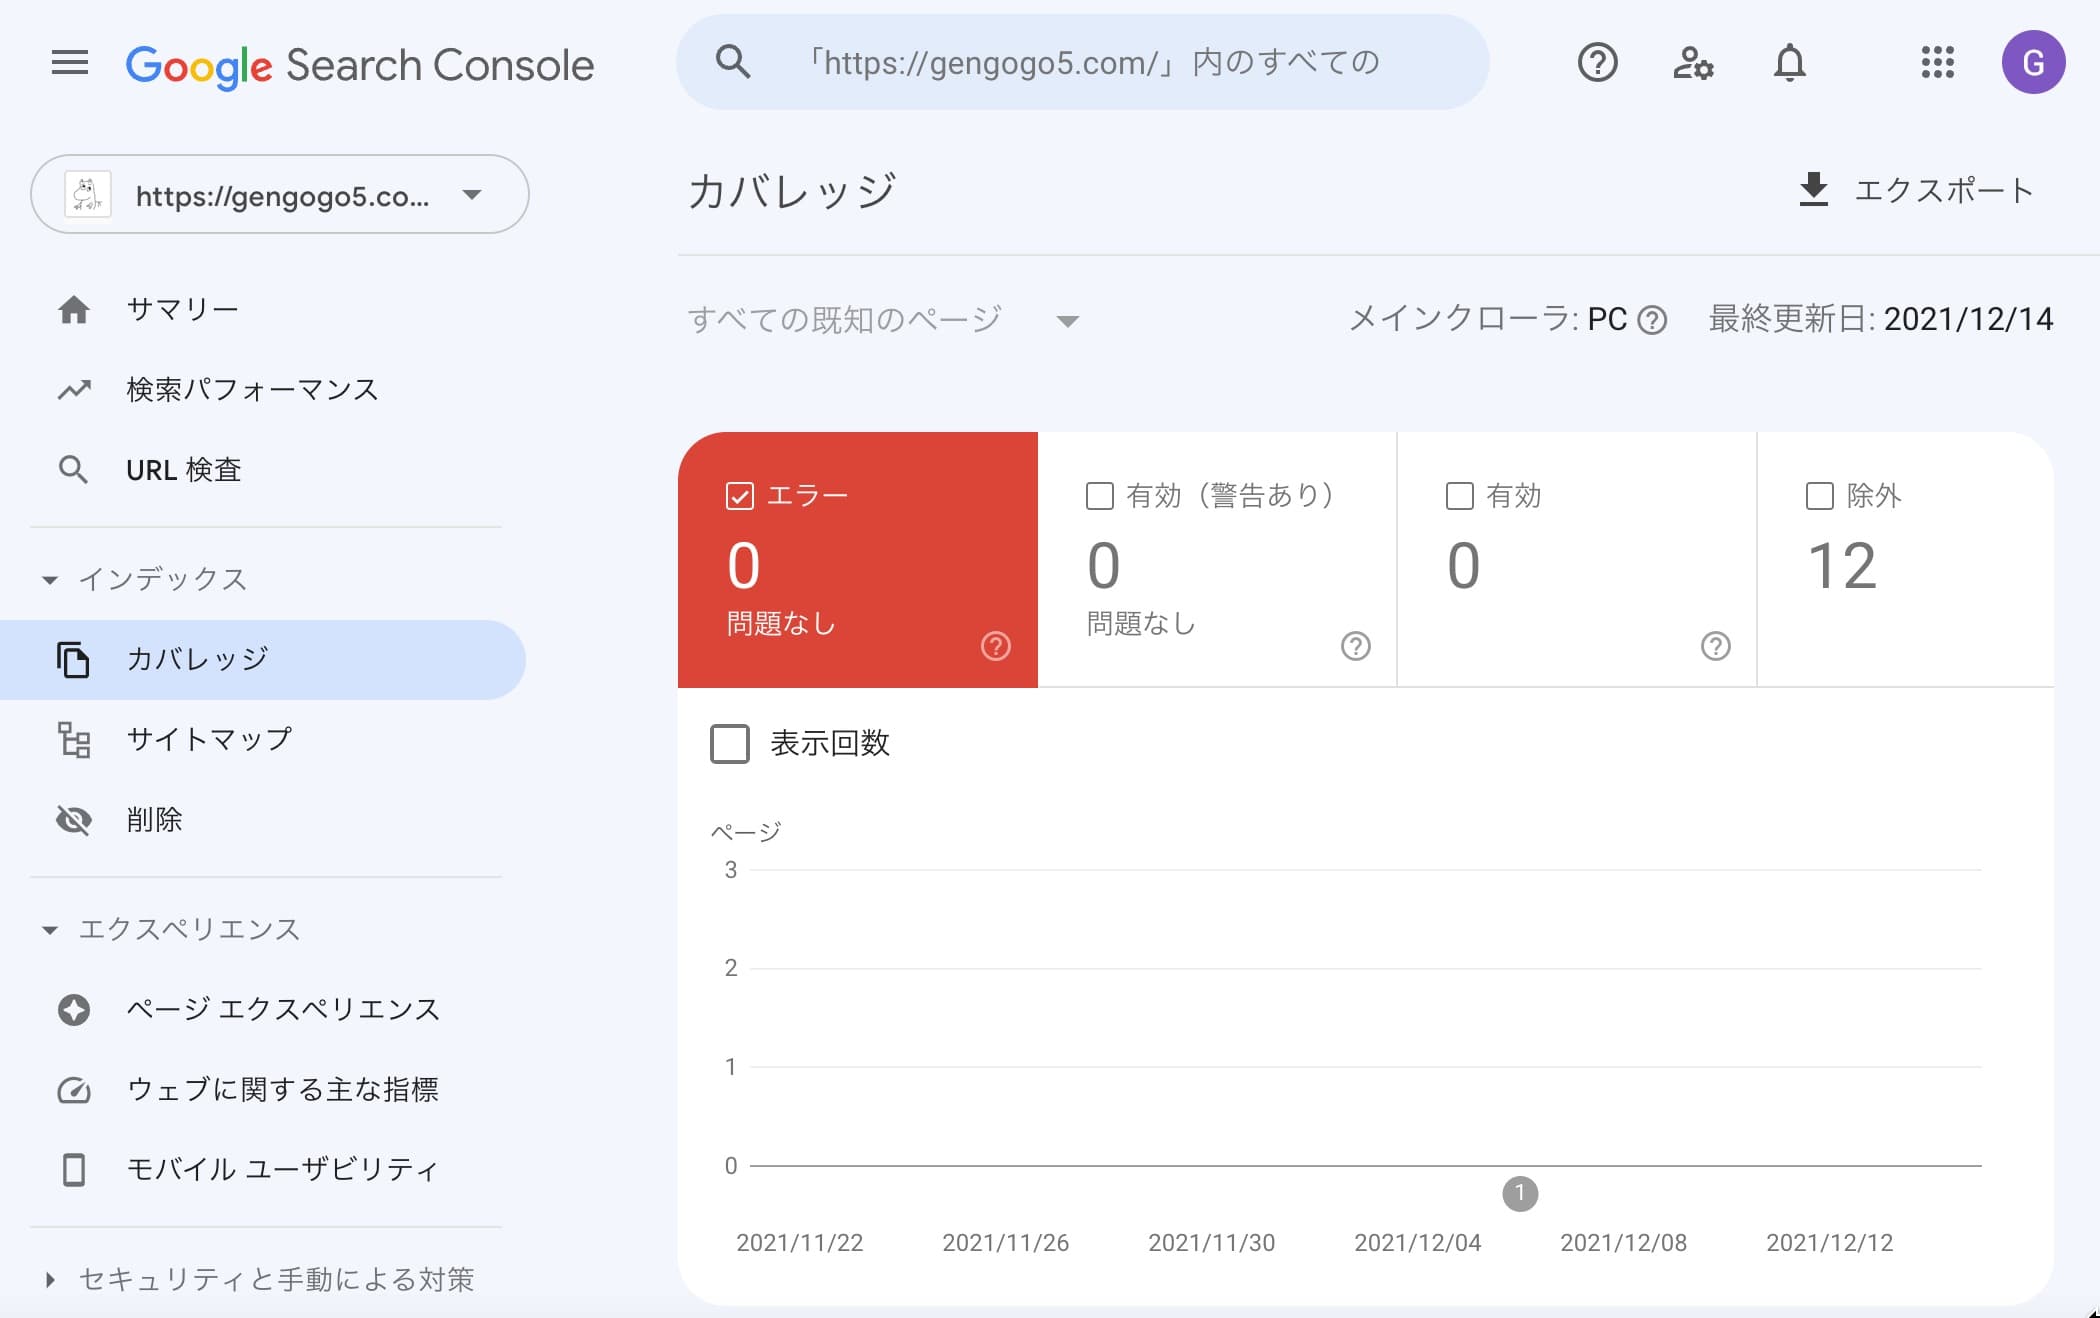The image size is (2100, 1318).
Task: Click the phone icon for モバイル ユーザビリティ
Action: 74,1170
